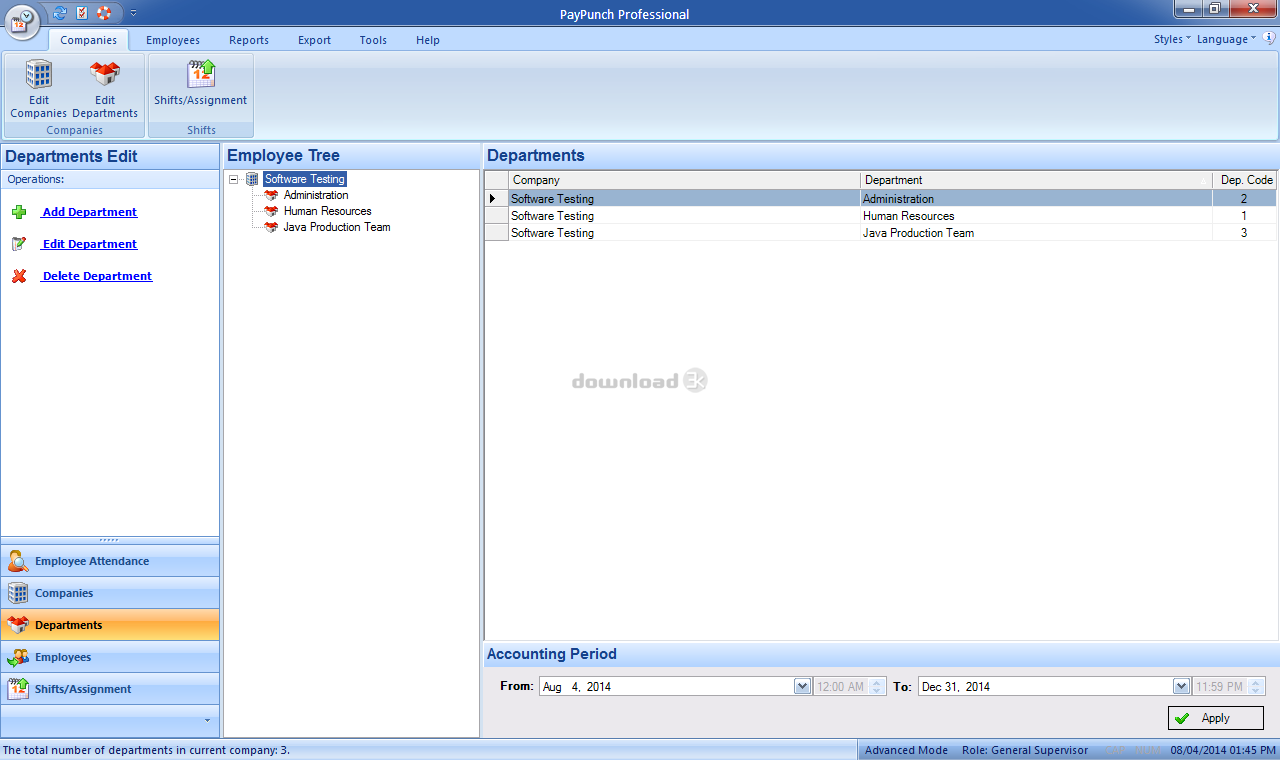Click the Apply button with green checkmark
The width and height of the screenshot is (1280, 760).
(1216, 718)
